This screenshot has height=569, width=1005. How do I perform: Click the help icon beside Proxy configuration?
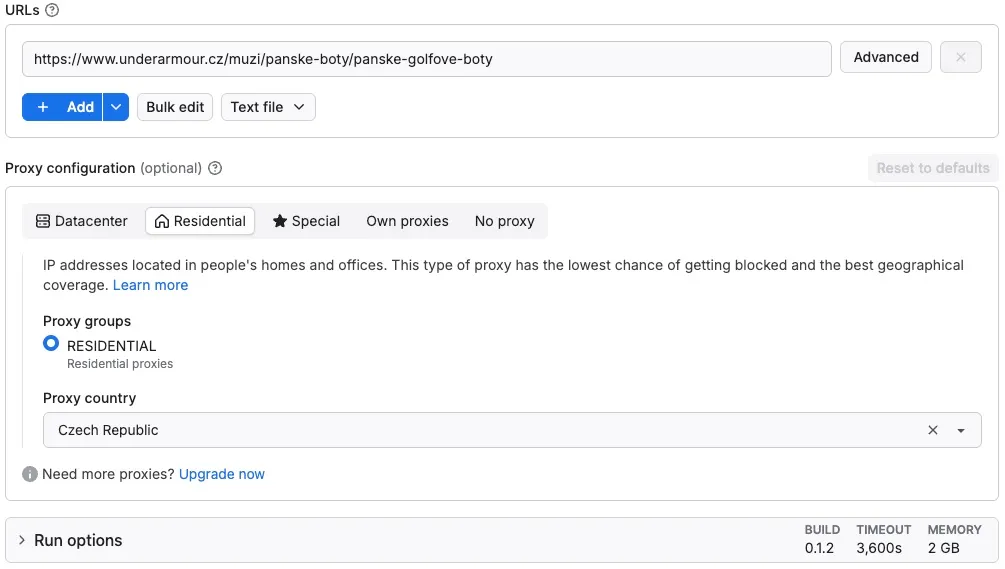215,168
